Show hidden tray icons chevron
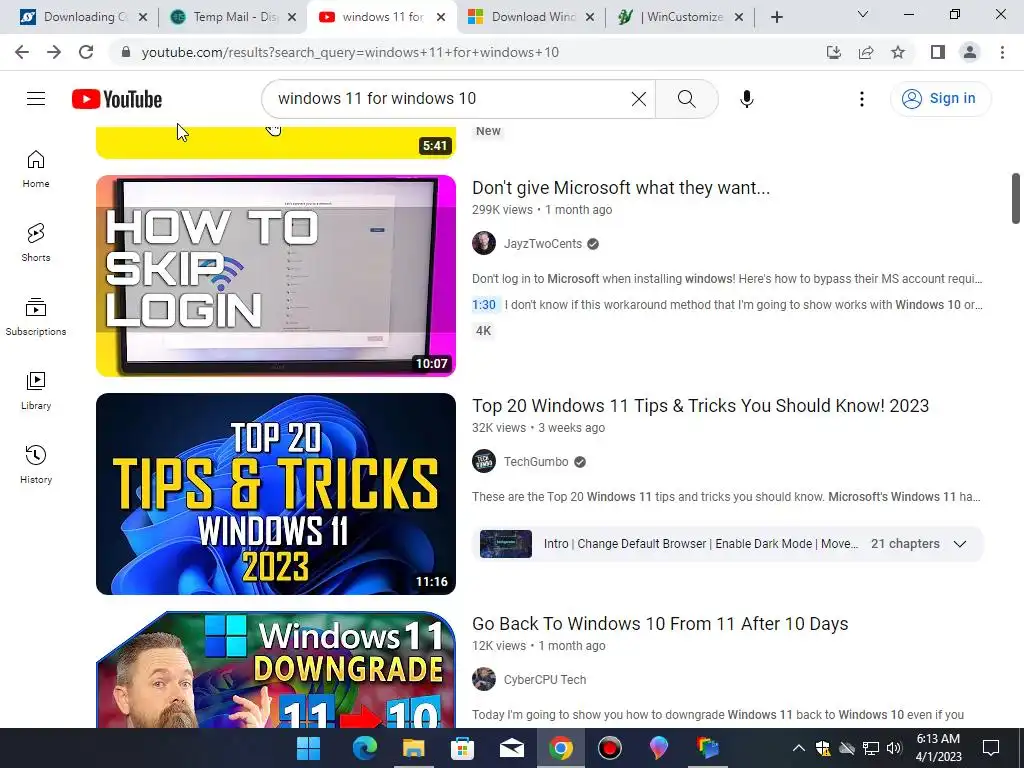The height and width of the screenshot is (768, 1024). (x=799, y=748)
